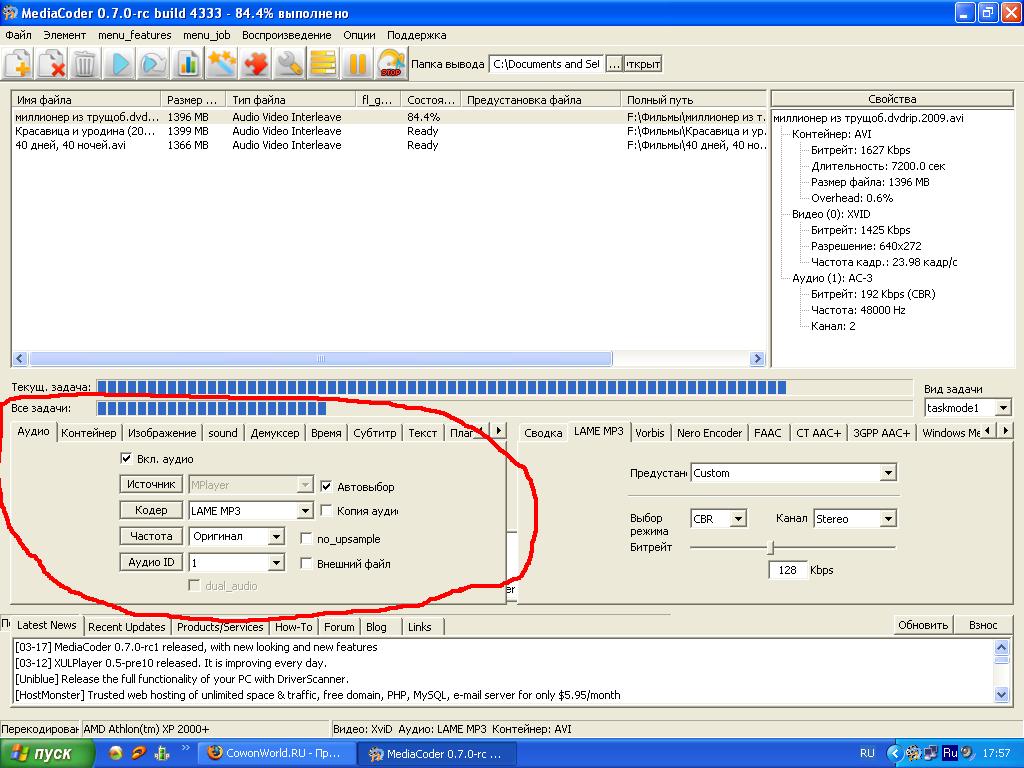This screenshot has height=768, width=1024.
Task: Click the Remove file icon with red X
Action: 52,64
